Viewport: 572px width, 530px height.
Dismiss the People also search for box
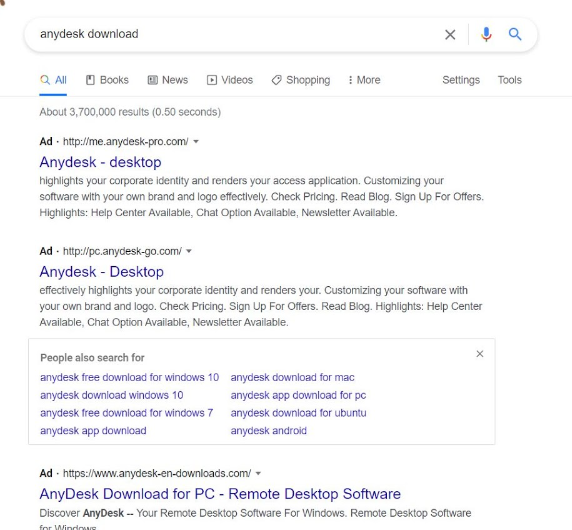pyautogui.click(x=480, y=354)
